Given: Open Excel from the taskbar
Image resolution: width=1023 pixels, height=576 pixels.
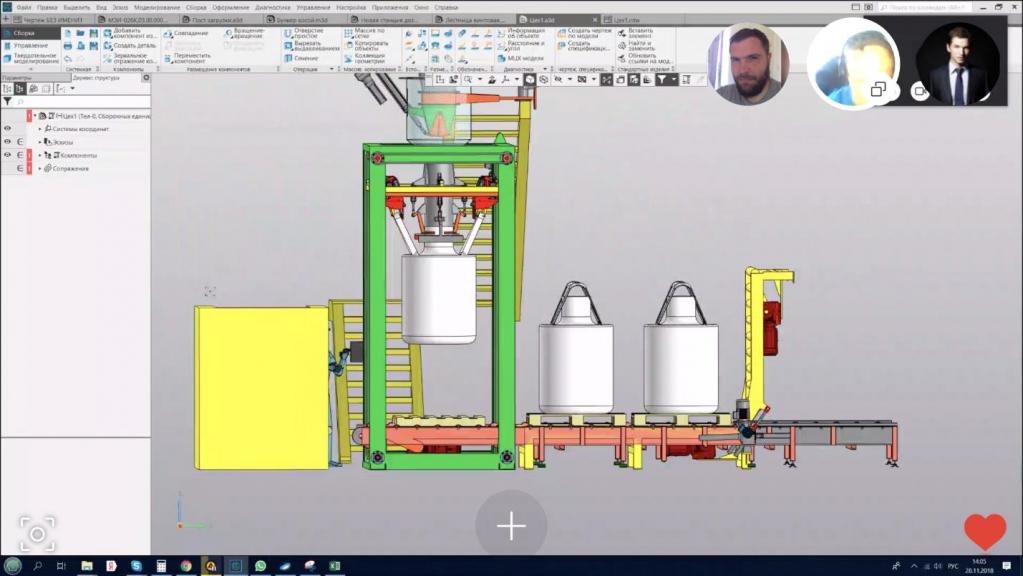Looking at the screenshot, I should (x=335, y=566).
